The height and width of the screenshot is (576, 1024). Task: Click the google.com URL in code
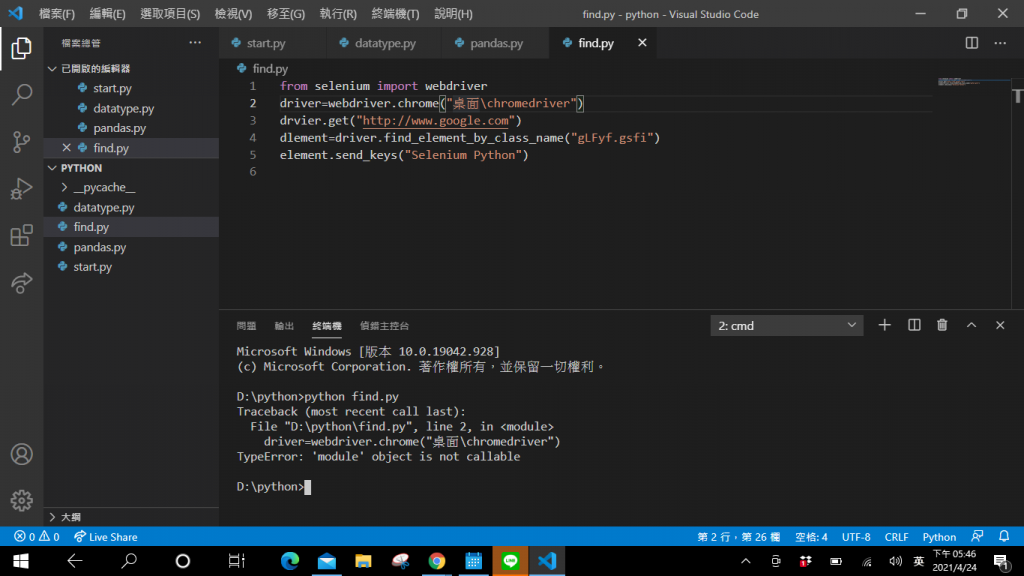point(436,121)
